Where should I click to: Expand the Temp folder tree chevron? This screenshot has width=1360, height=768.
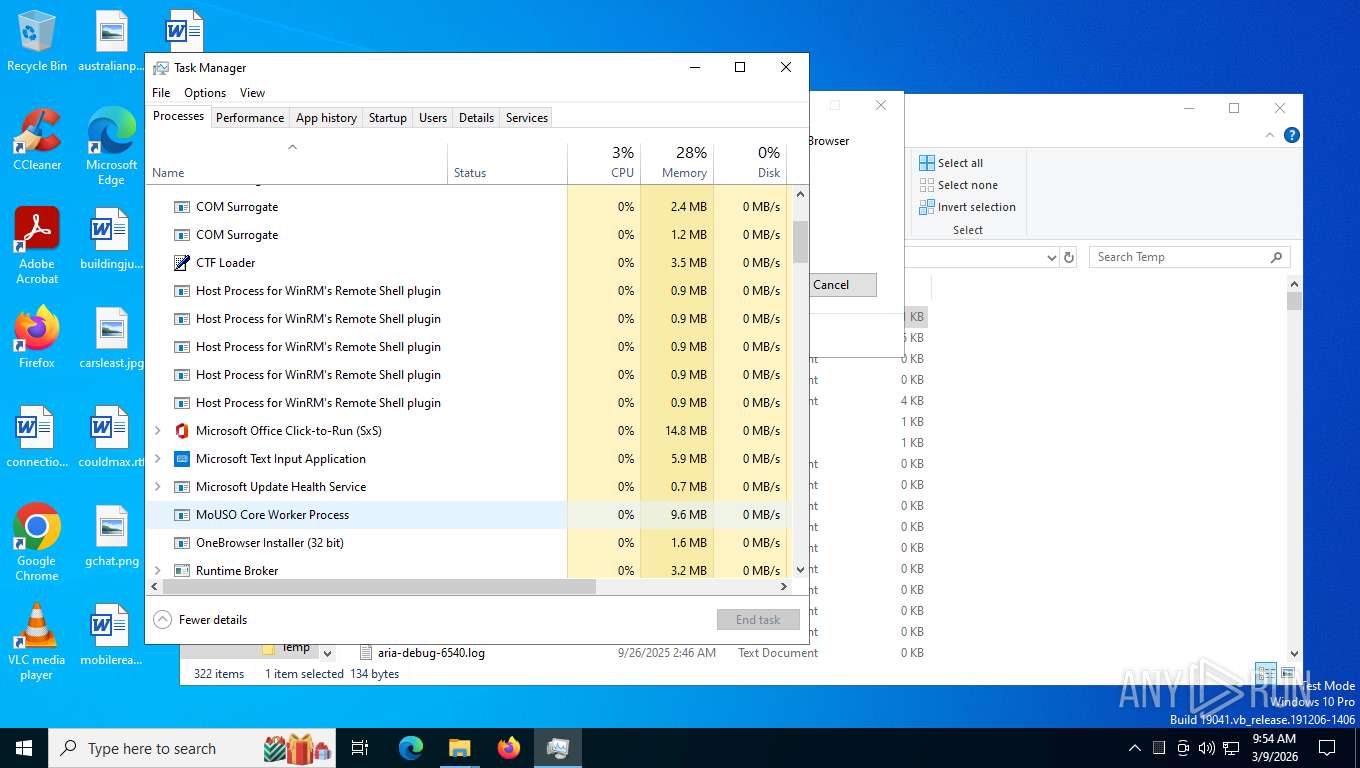[327, 653]
